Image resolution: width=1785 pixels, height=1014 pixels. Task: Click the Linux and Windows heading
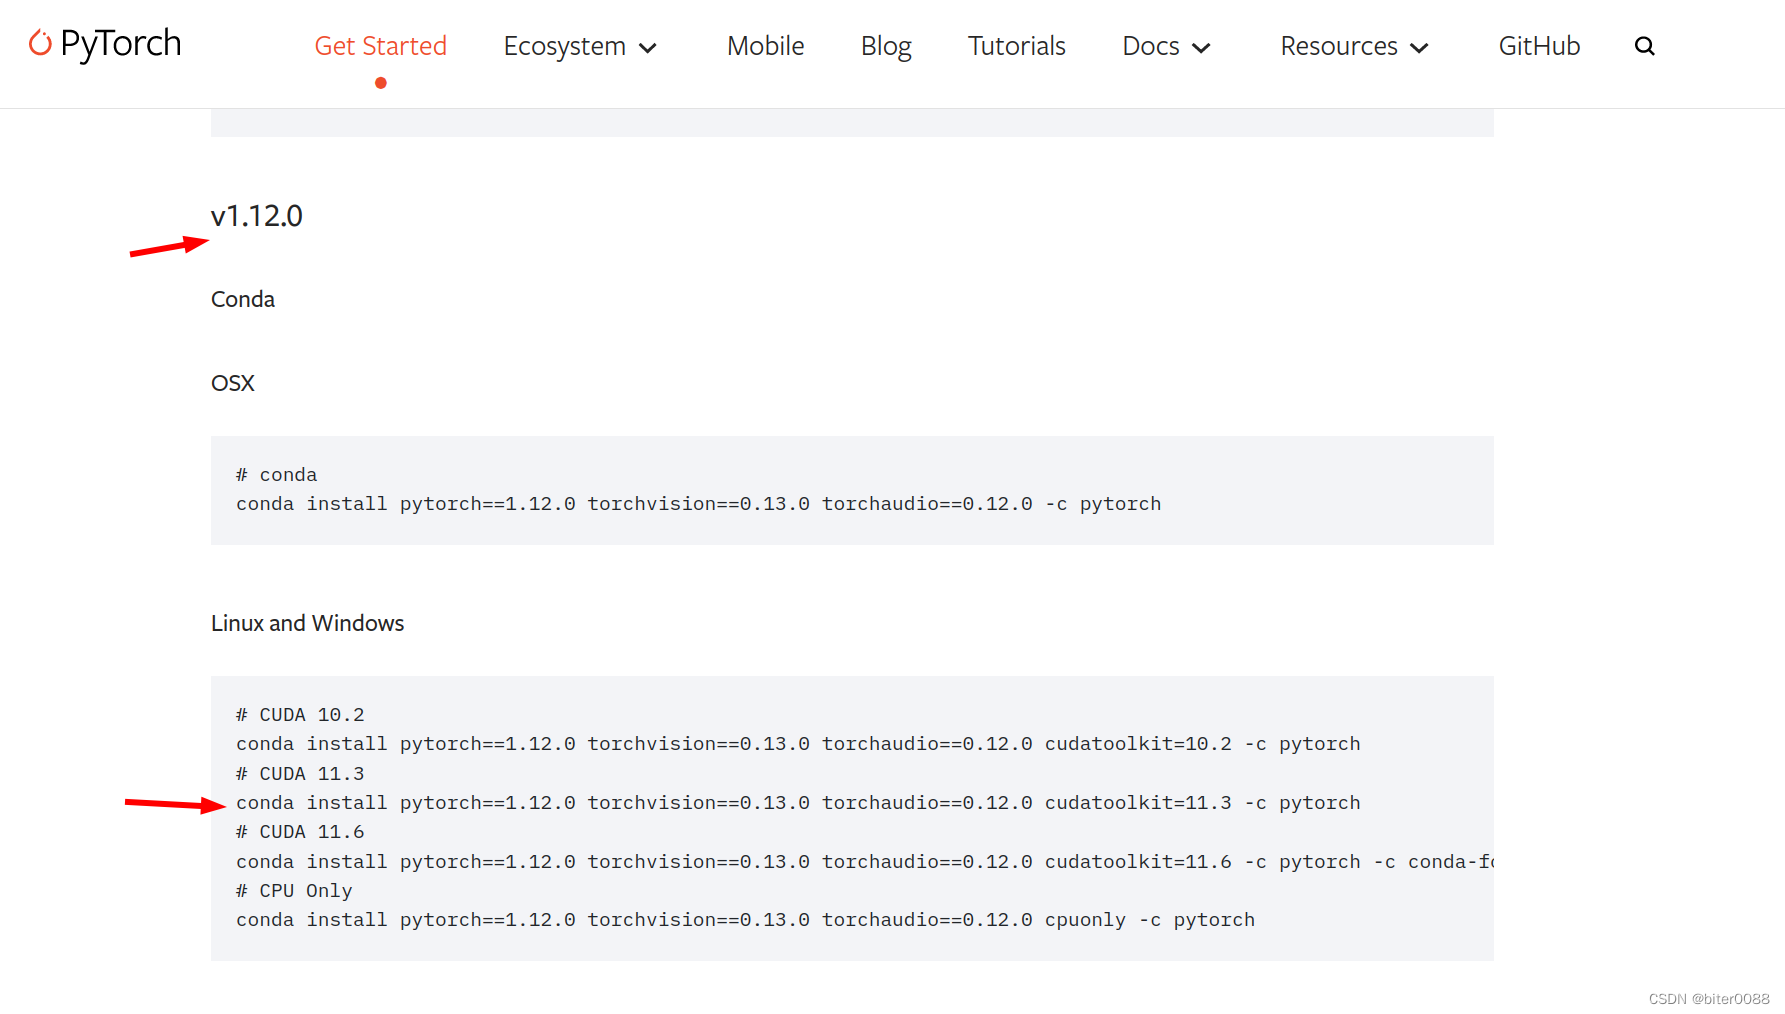(307, 623)
